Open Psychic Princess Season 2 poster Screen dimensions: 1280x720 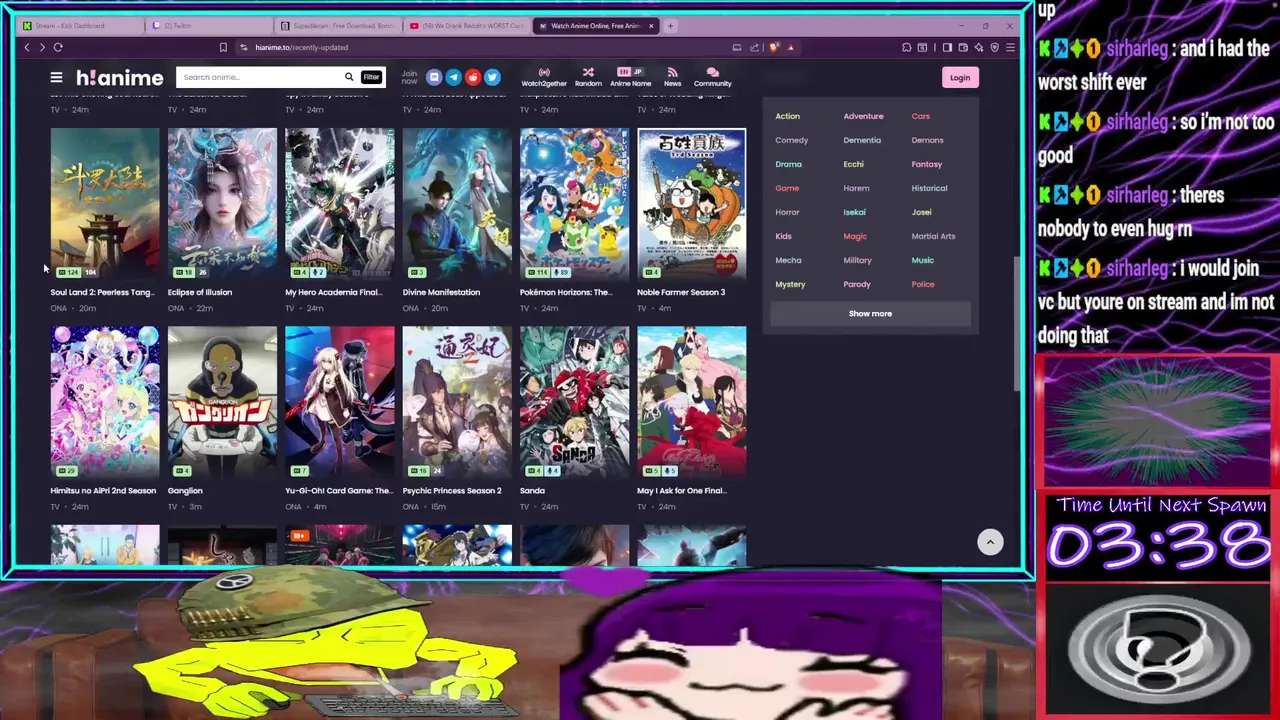(x=457, y=402)
